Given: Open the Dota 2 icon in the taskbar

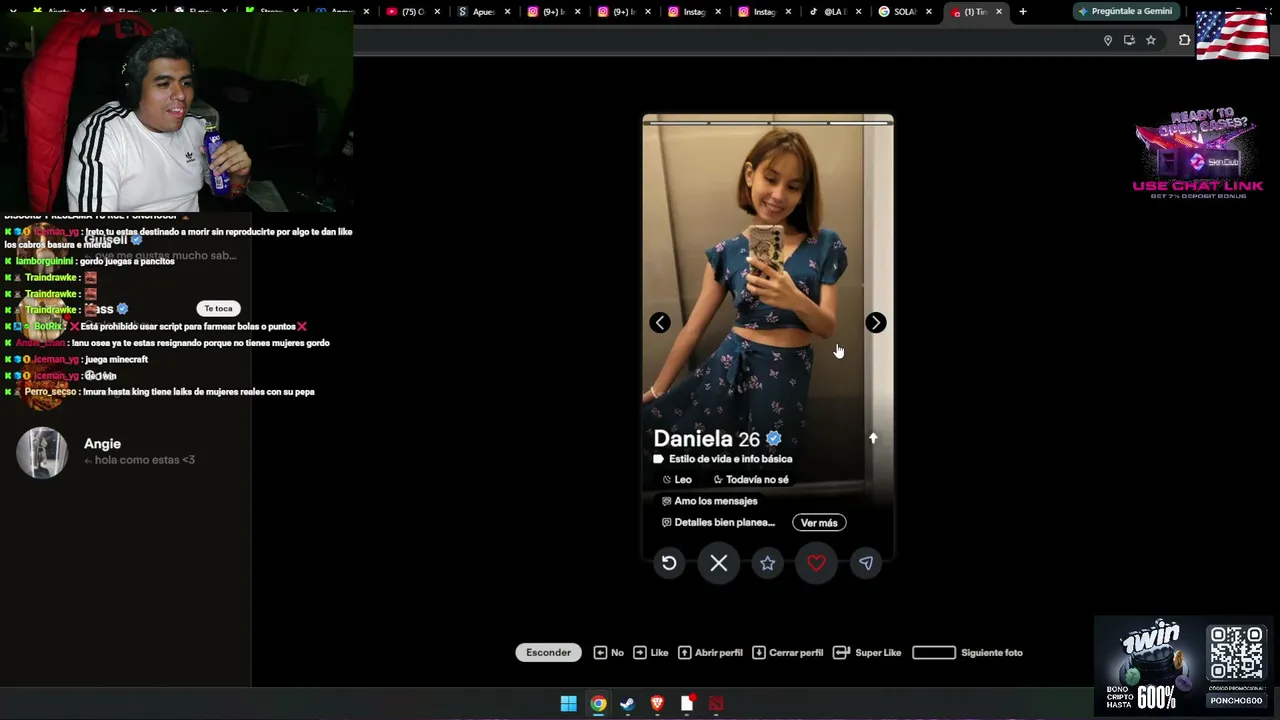Looking at the screenshot, I should [x=716, y=704].
